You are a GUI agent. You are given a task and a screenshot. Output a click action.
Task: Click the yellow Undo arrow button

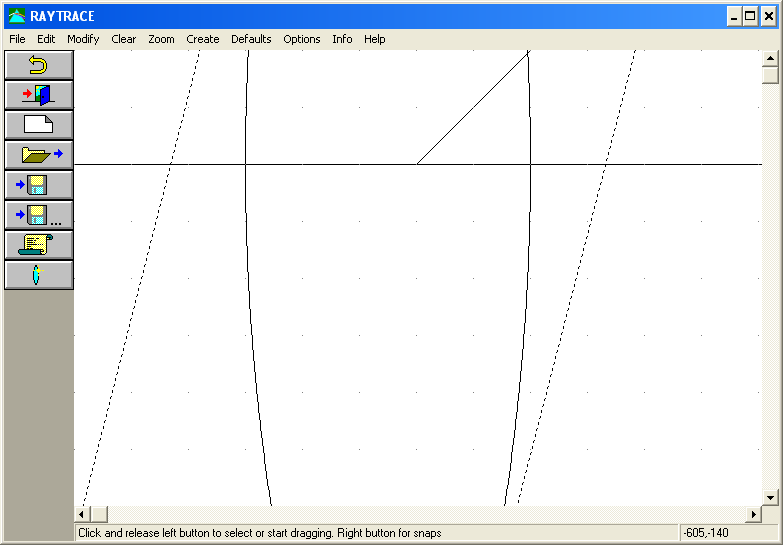coord(38,65)
